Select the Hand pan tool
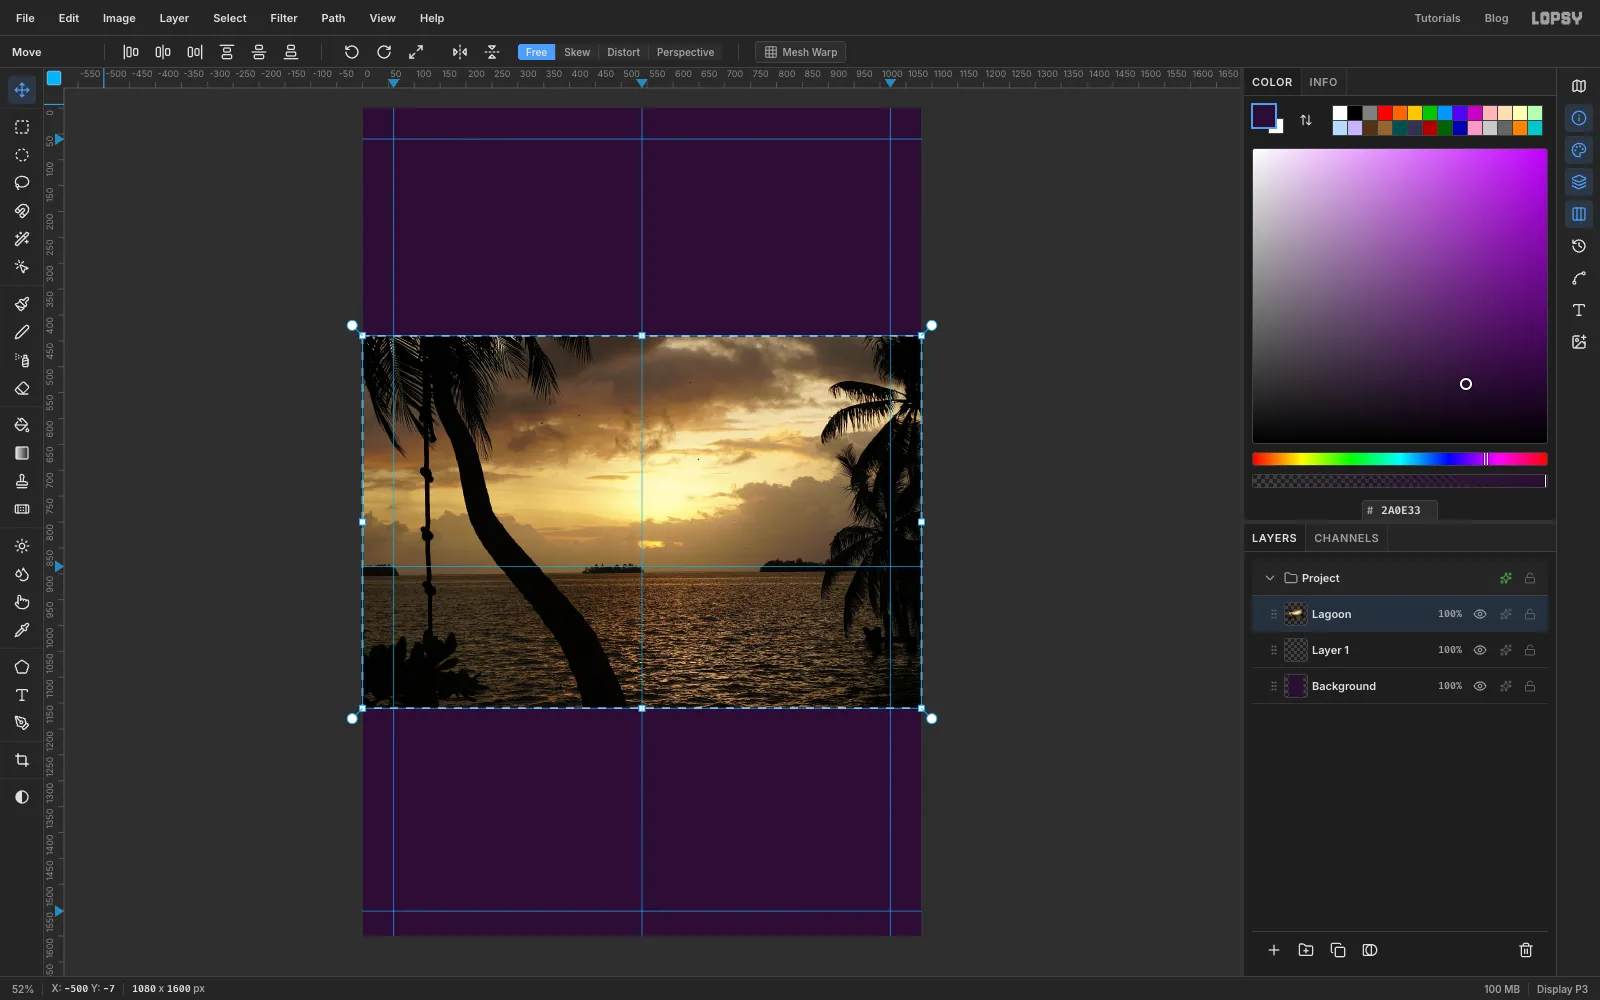Screen dimensions: 1600x1000 22,602
